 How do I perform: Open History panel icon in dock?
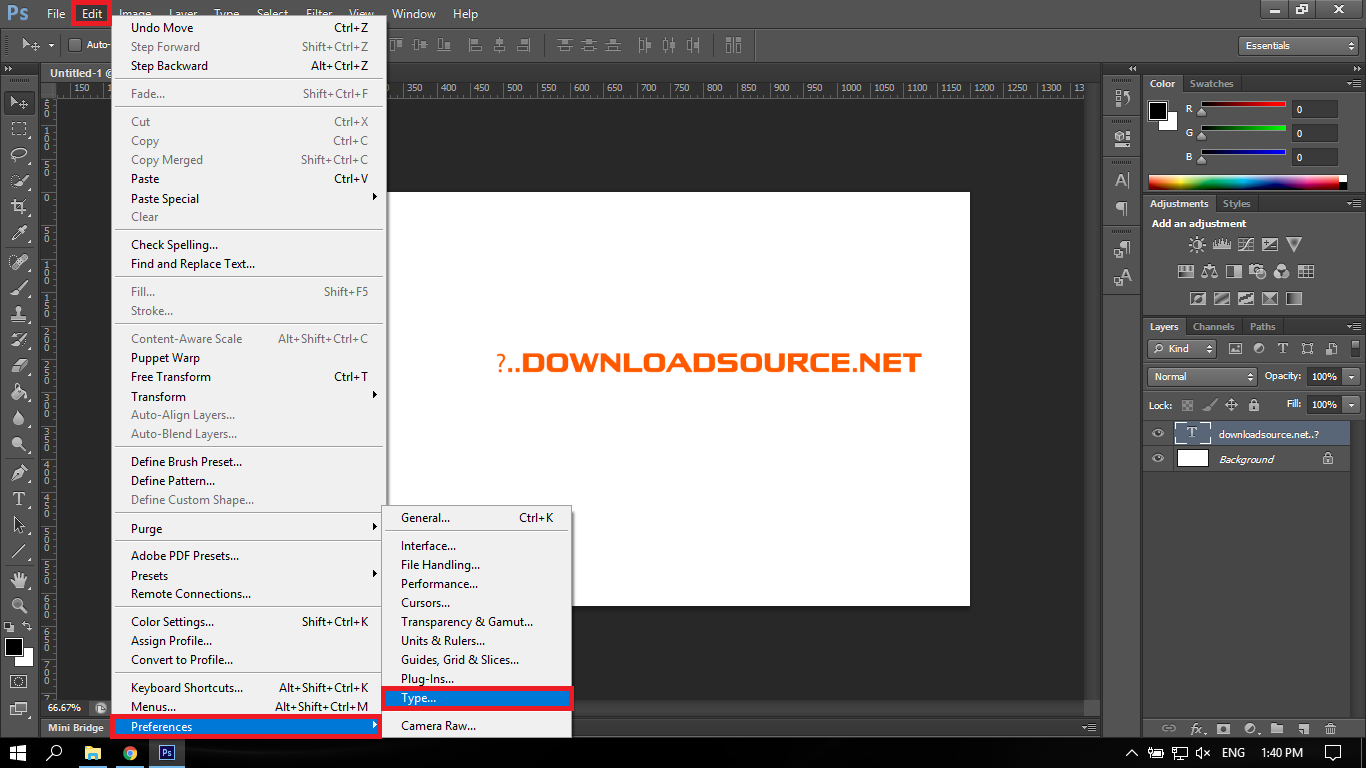coord(1122,98)
